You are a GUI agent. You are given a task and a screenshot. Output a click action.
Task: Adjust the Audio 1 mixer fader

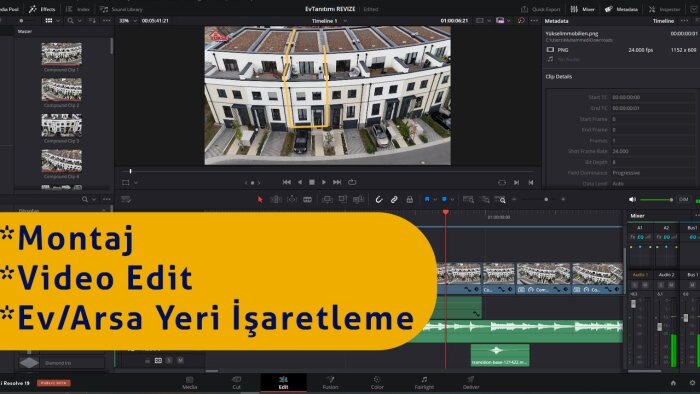tap(633, 304)
